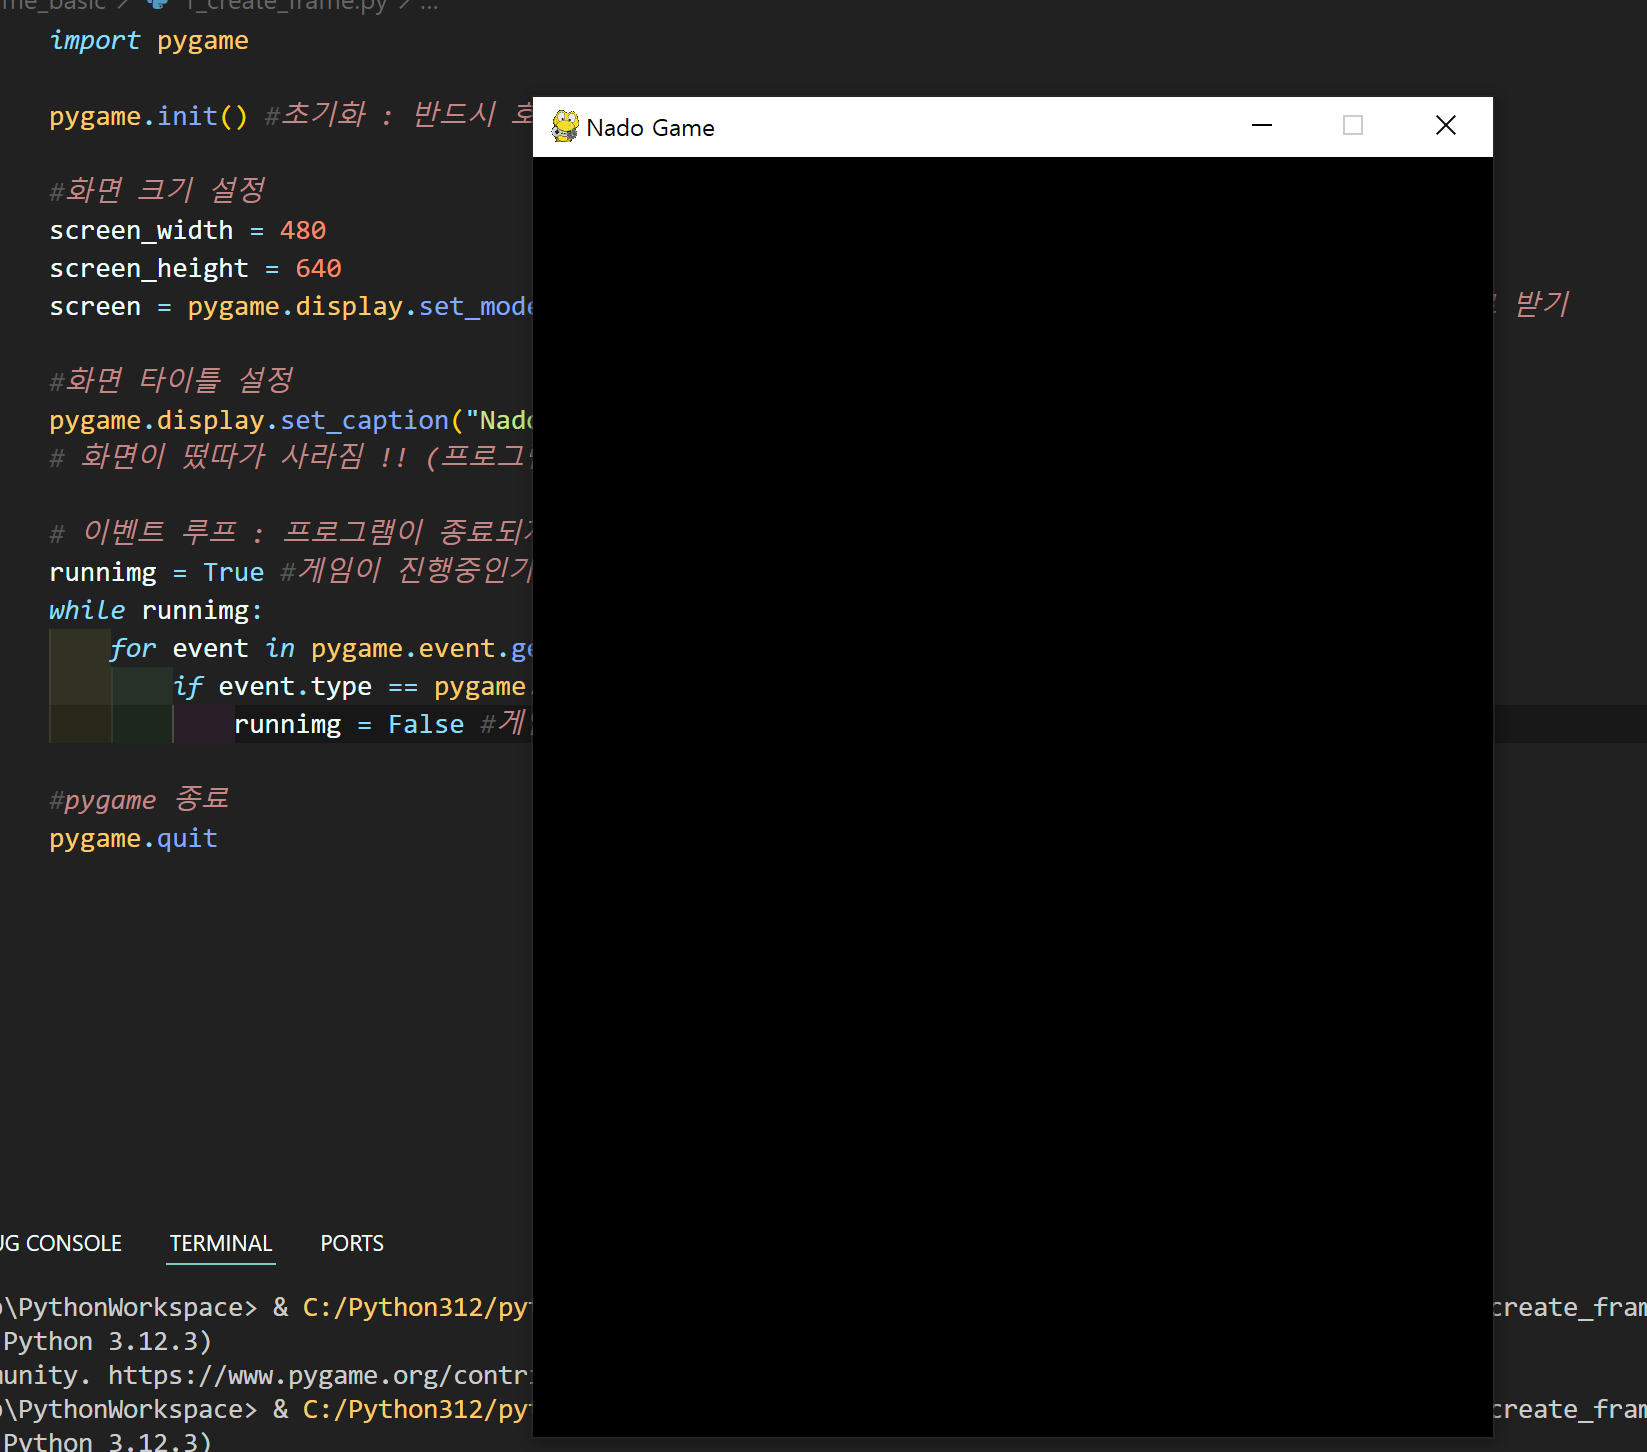Switch to the TERMINAL panel tab

[x=220, y=1243]
